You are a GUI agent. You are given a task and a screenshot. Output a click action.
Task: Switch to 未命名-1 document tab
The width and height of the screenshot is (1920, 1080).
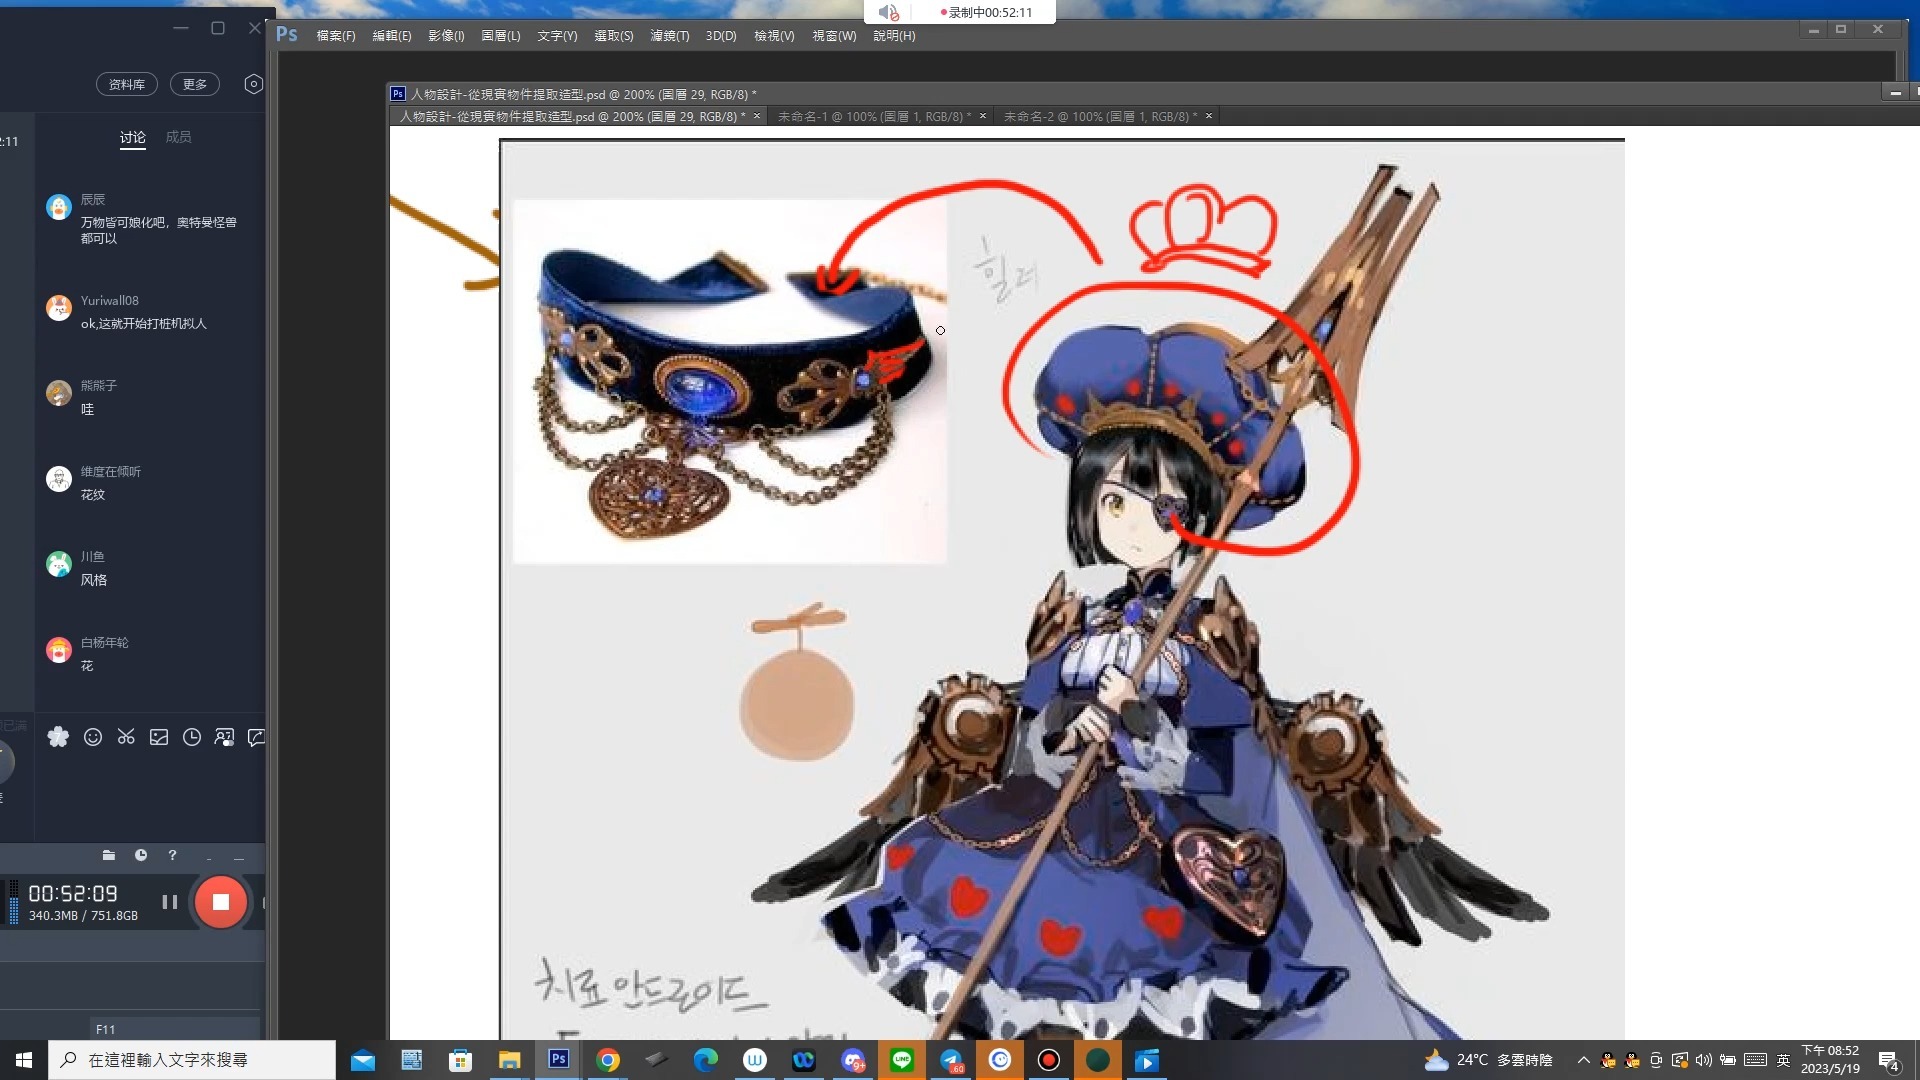(x=872, y=117)
